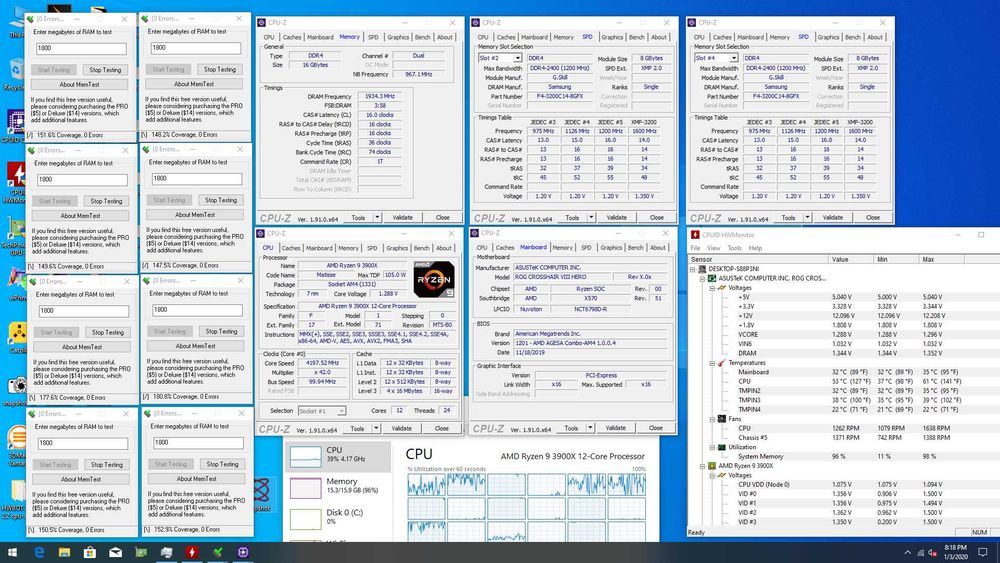The height and width of the screenshot is (563, 1000).
Task: Open Tools dropdown arrow in CPU-Z Mainboard window
Action: [590, 428]
